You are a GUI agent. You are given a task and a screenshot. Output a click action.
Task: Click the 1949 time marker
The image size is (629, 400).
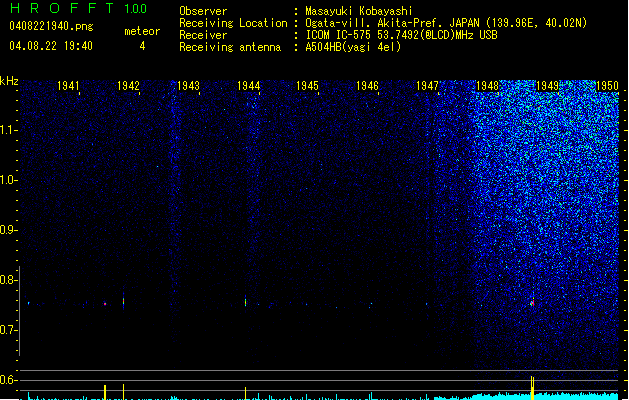click(x=548, y=86)
